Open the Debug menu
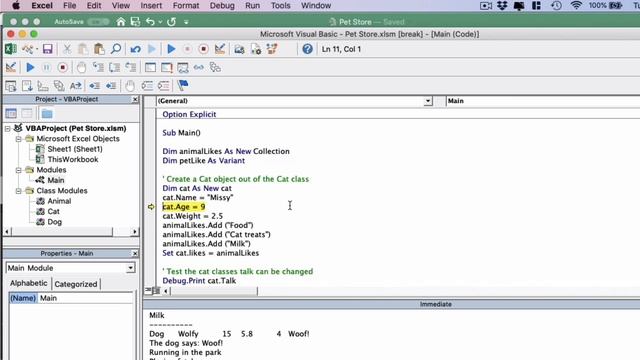Image resolution: width=640 pixels, height=360 pixels. (222, 6)
